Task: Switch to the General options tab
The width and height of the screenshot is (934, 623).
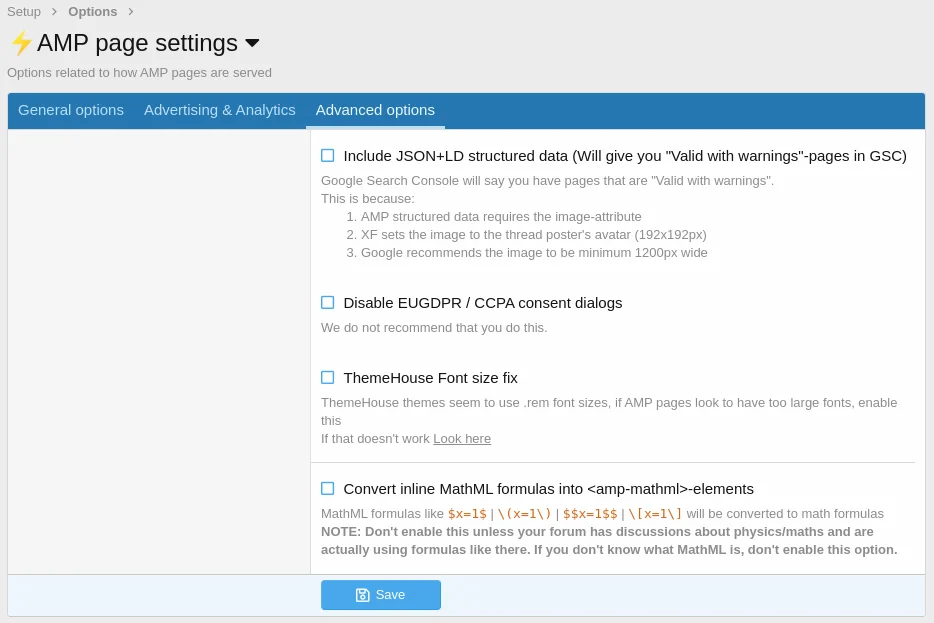Action: [71, 110]
